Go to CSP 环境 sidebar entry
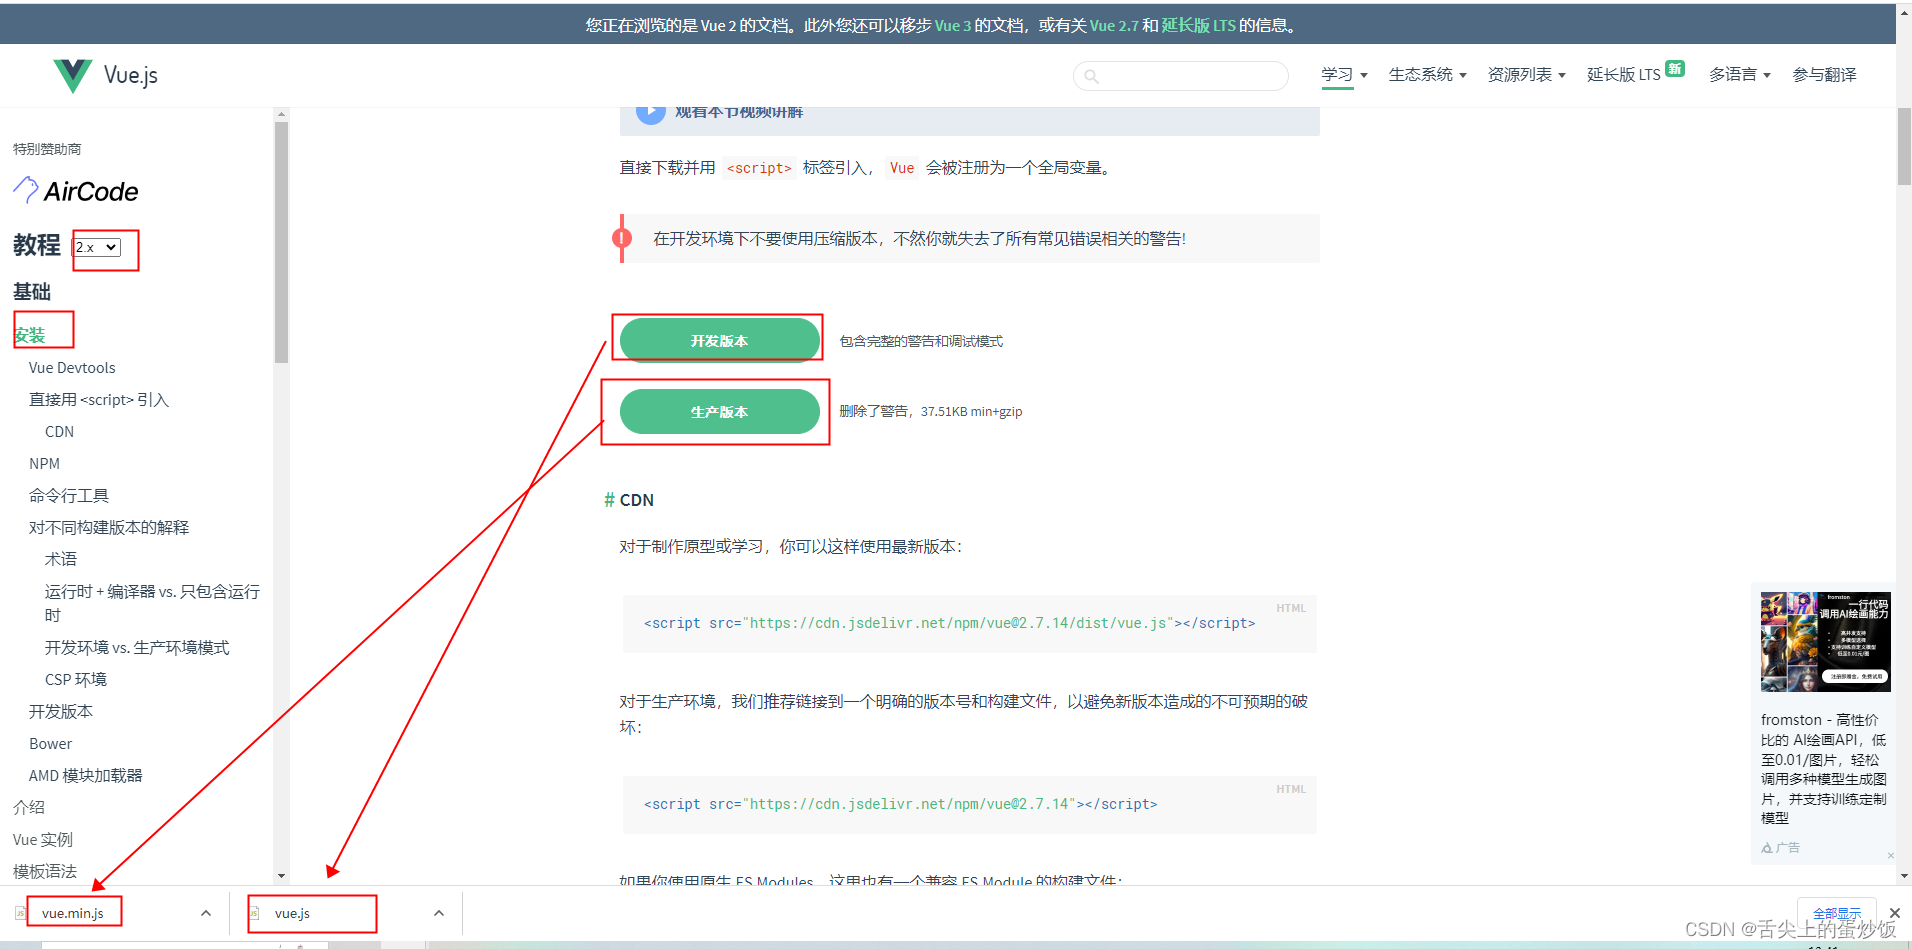The width and height of the screenshot is (1912, 949). (76, 680)
